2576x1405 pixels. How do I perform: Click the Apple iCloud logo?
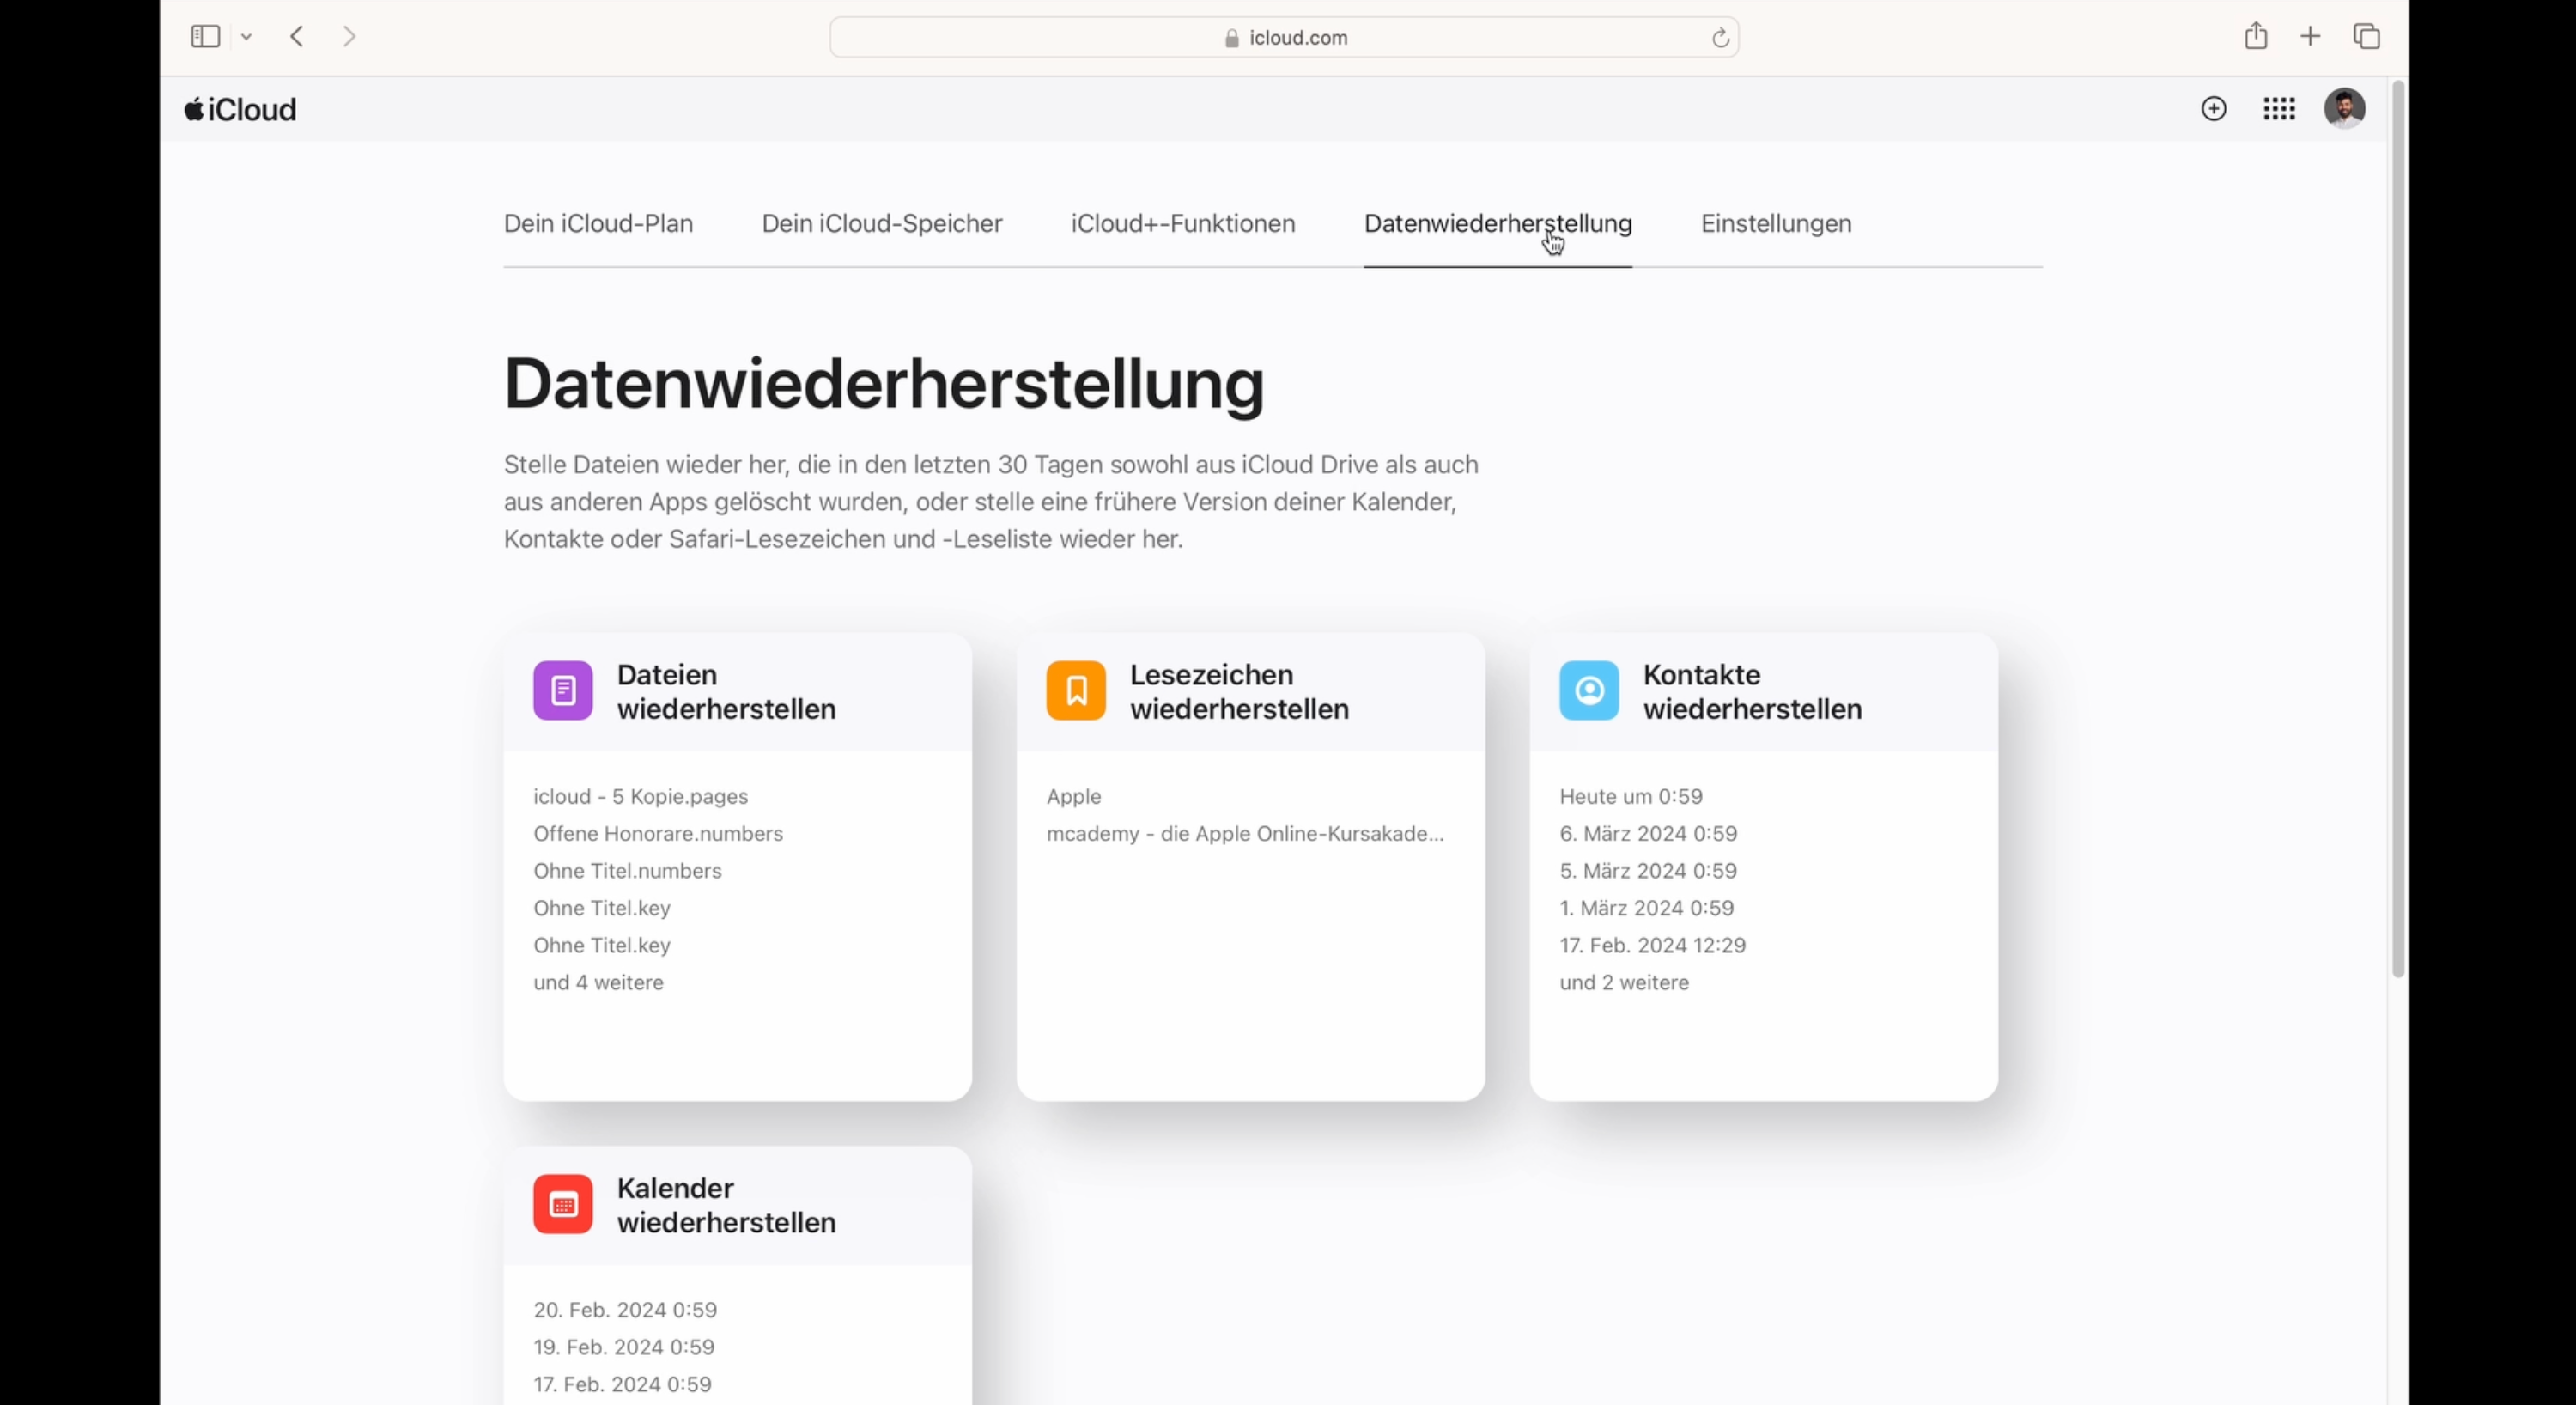click(x=239, y=108)
